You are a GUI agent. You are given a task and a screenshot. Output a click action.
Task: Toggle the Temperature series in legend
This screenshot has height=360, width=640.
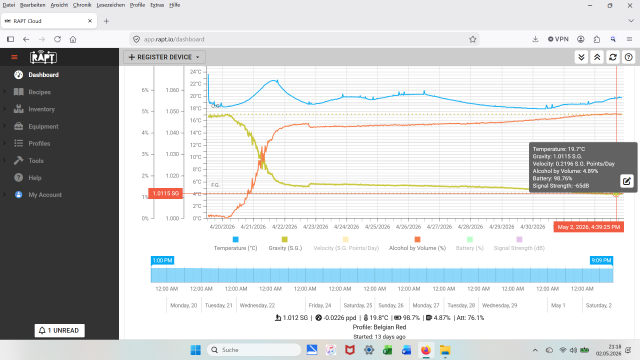point(236,244)
